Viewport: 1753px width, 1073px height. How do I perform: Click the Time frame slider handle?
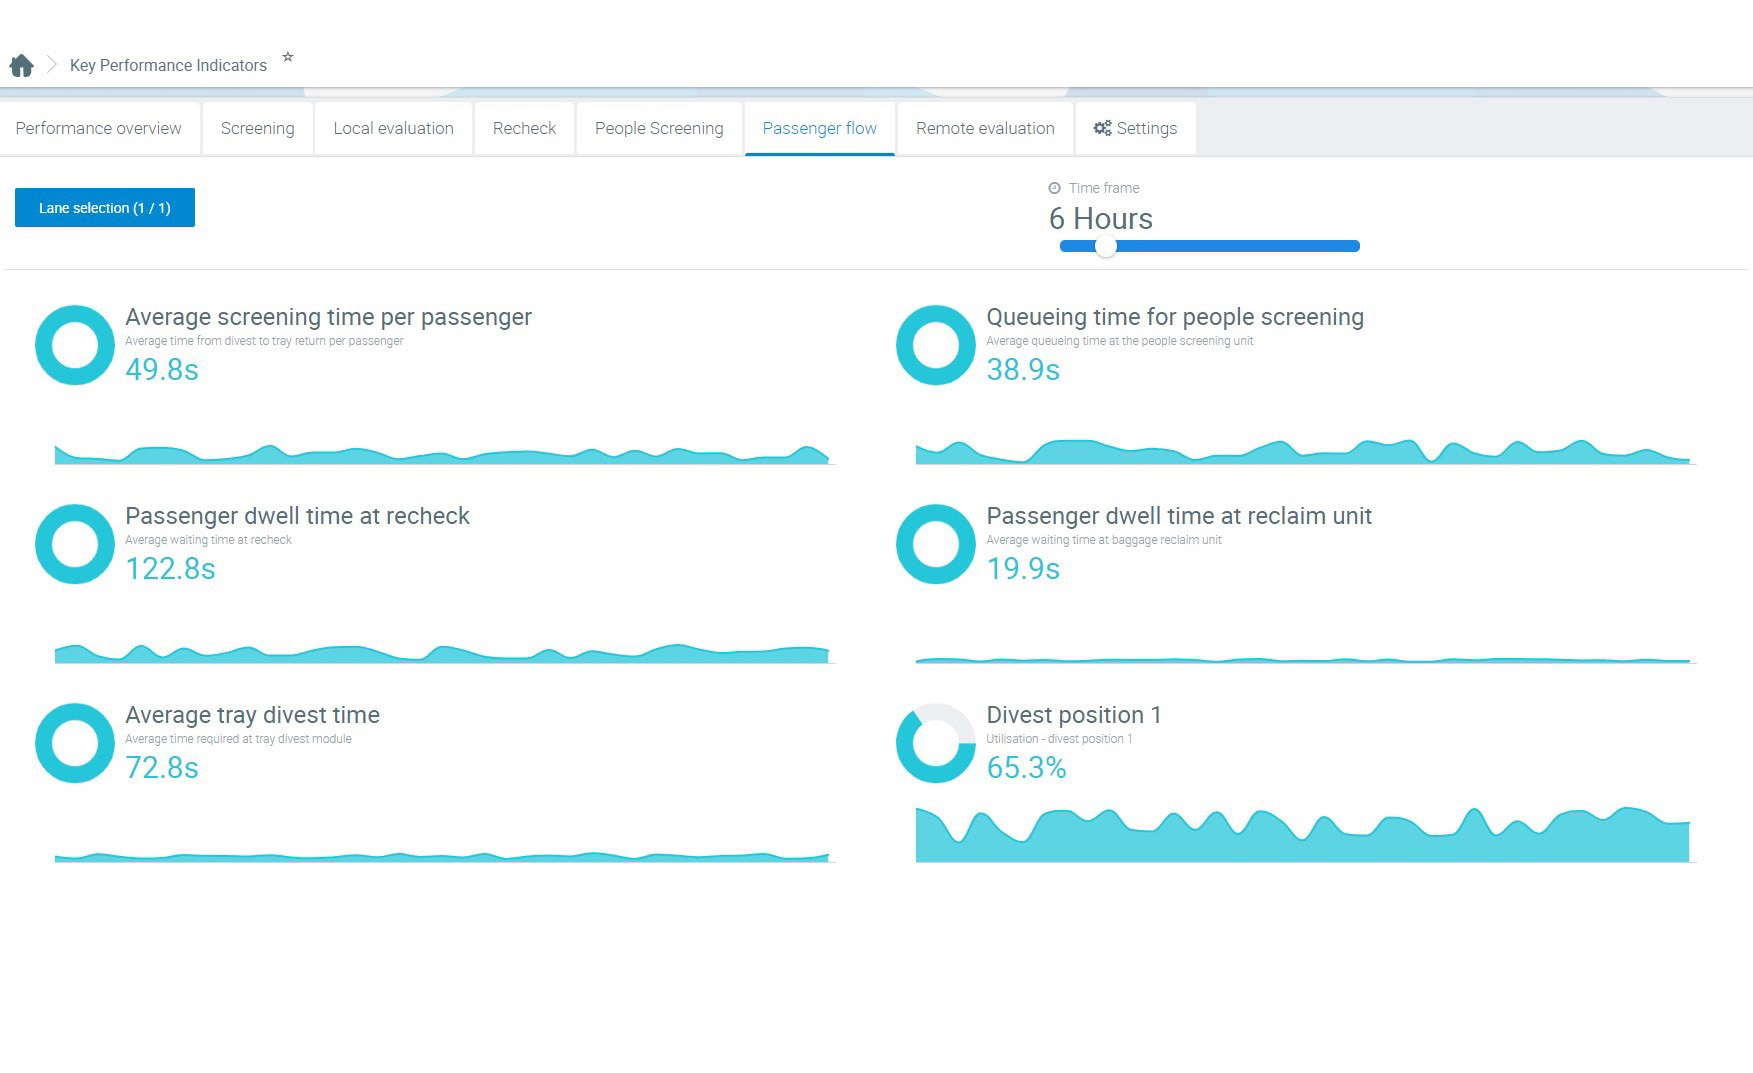(1105, 246)
